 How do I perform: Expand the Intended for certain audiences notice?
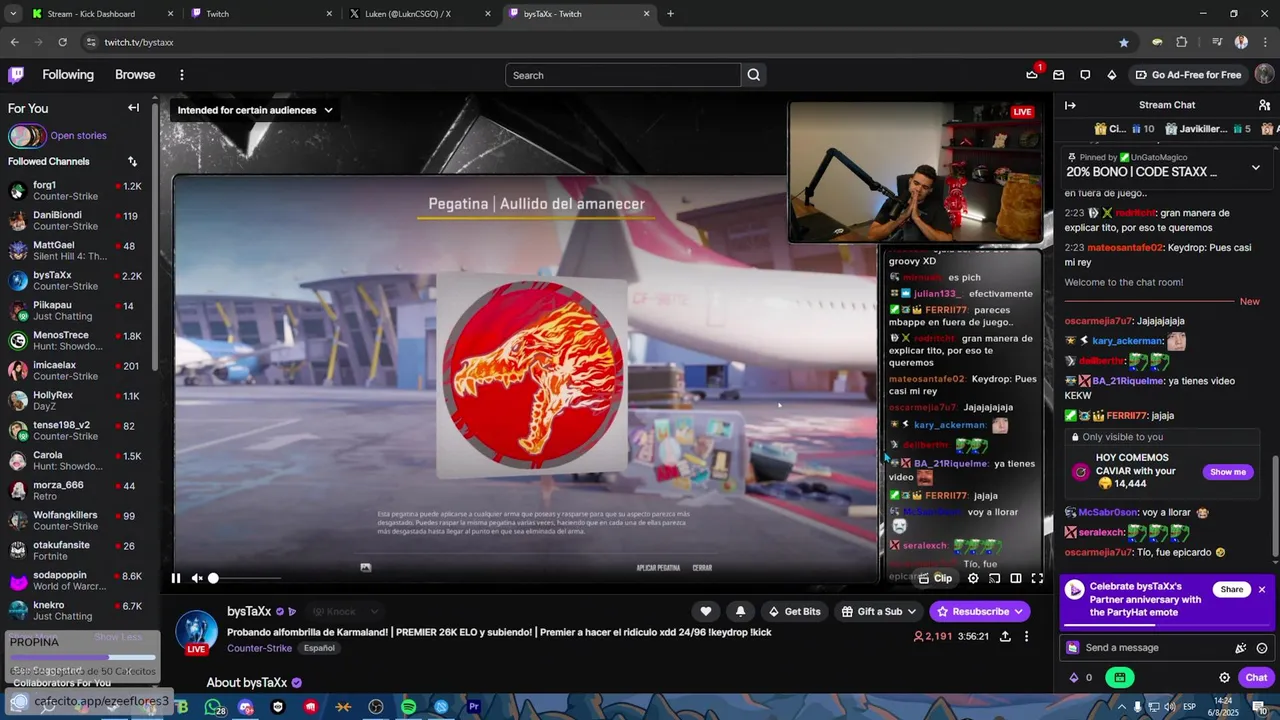[255, 110]
